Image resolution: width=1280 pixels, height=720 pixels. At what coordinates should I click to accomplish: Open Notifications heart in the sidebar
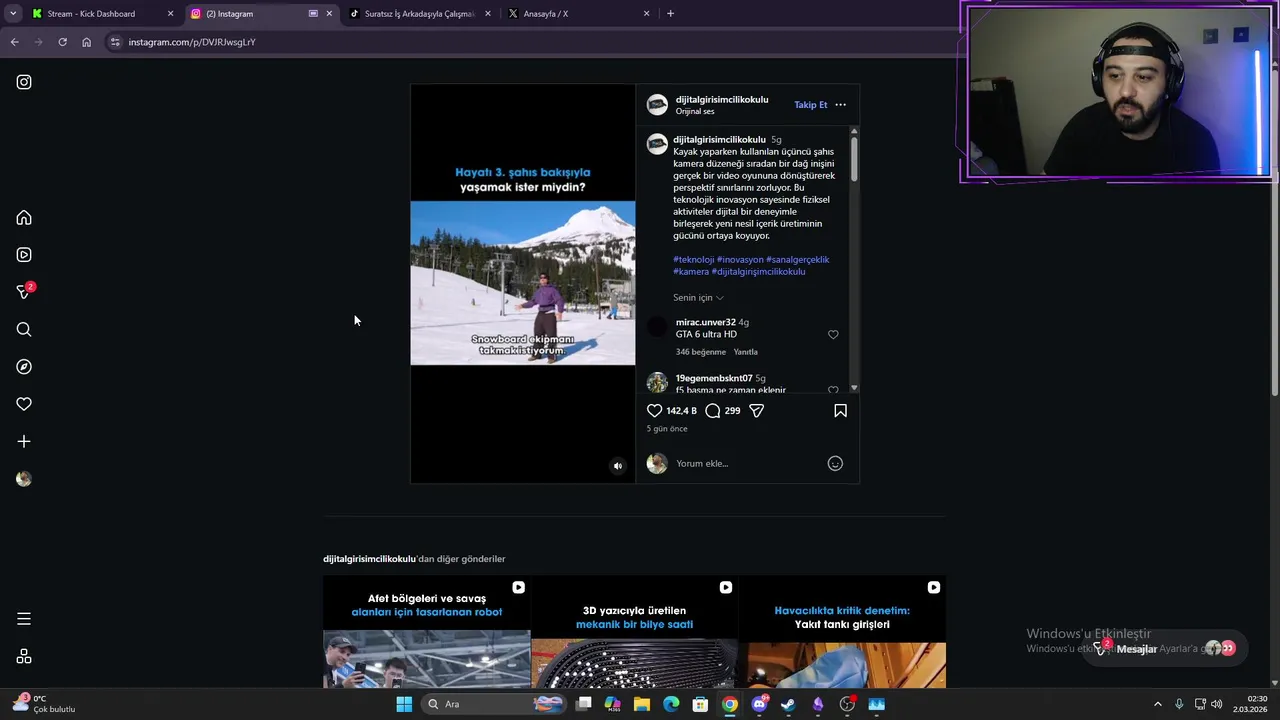pyautogui.click(x=24, y=404)
